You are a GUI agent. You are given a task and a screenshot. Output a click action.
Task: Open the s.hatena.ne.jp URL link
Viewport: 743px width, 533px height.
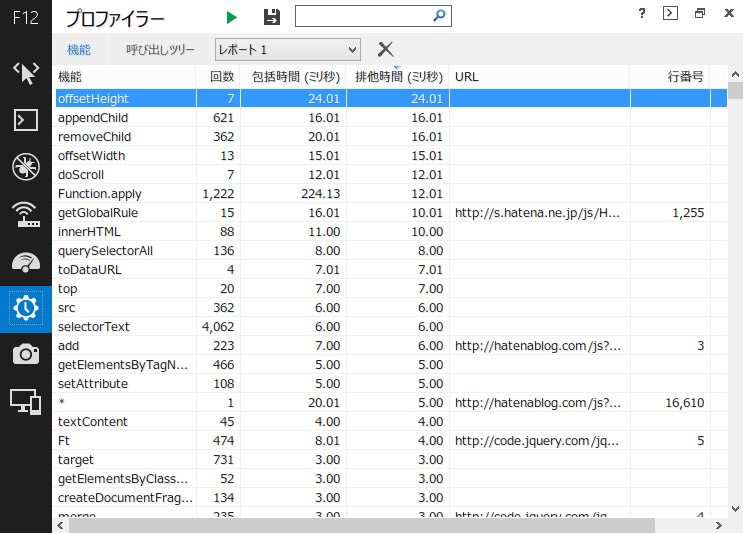pyautogui.click(x=537, y=213)
